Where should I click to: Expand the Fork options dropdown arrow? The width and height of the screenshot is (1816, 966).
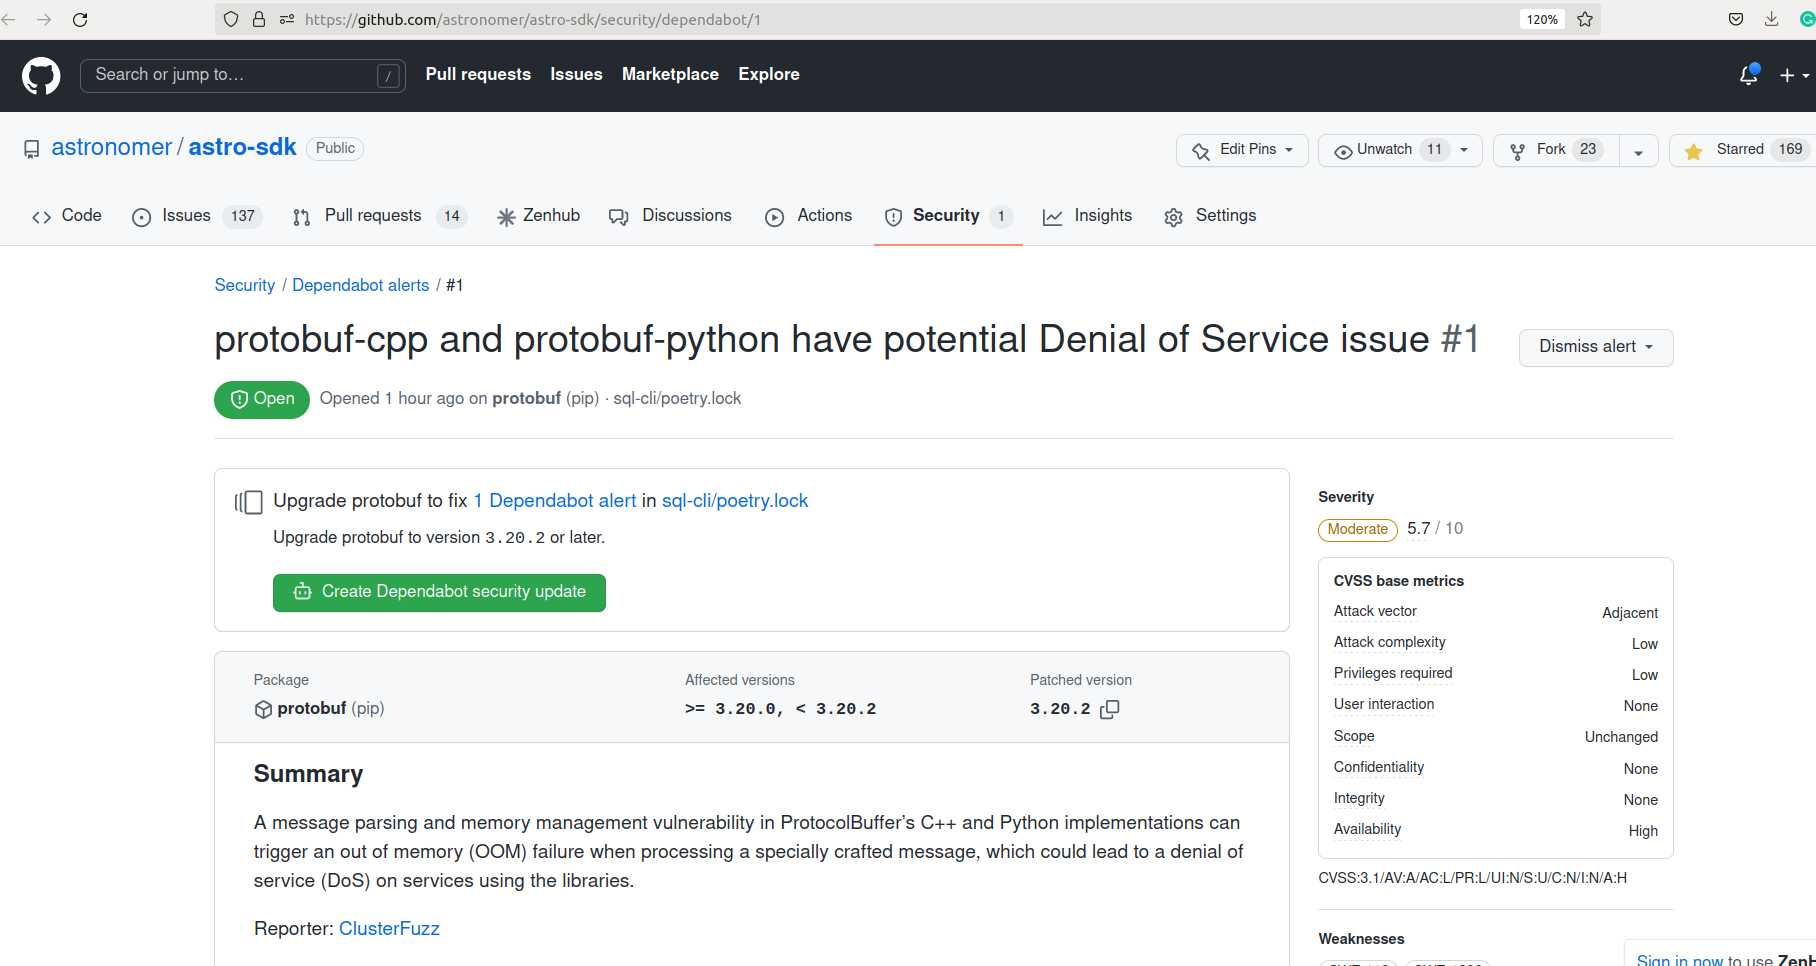coord(1639,151)
